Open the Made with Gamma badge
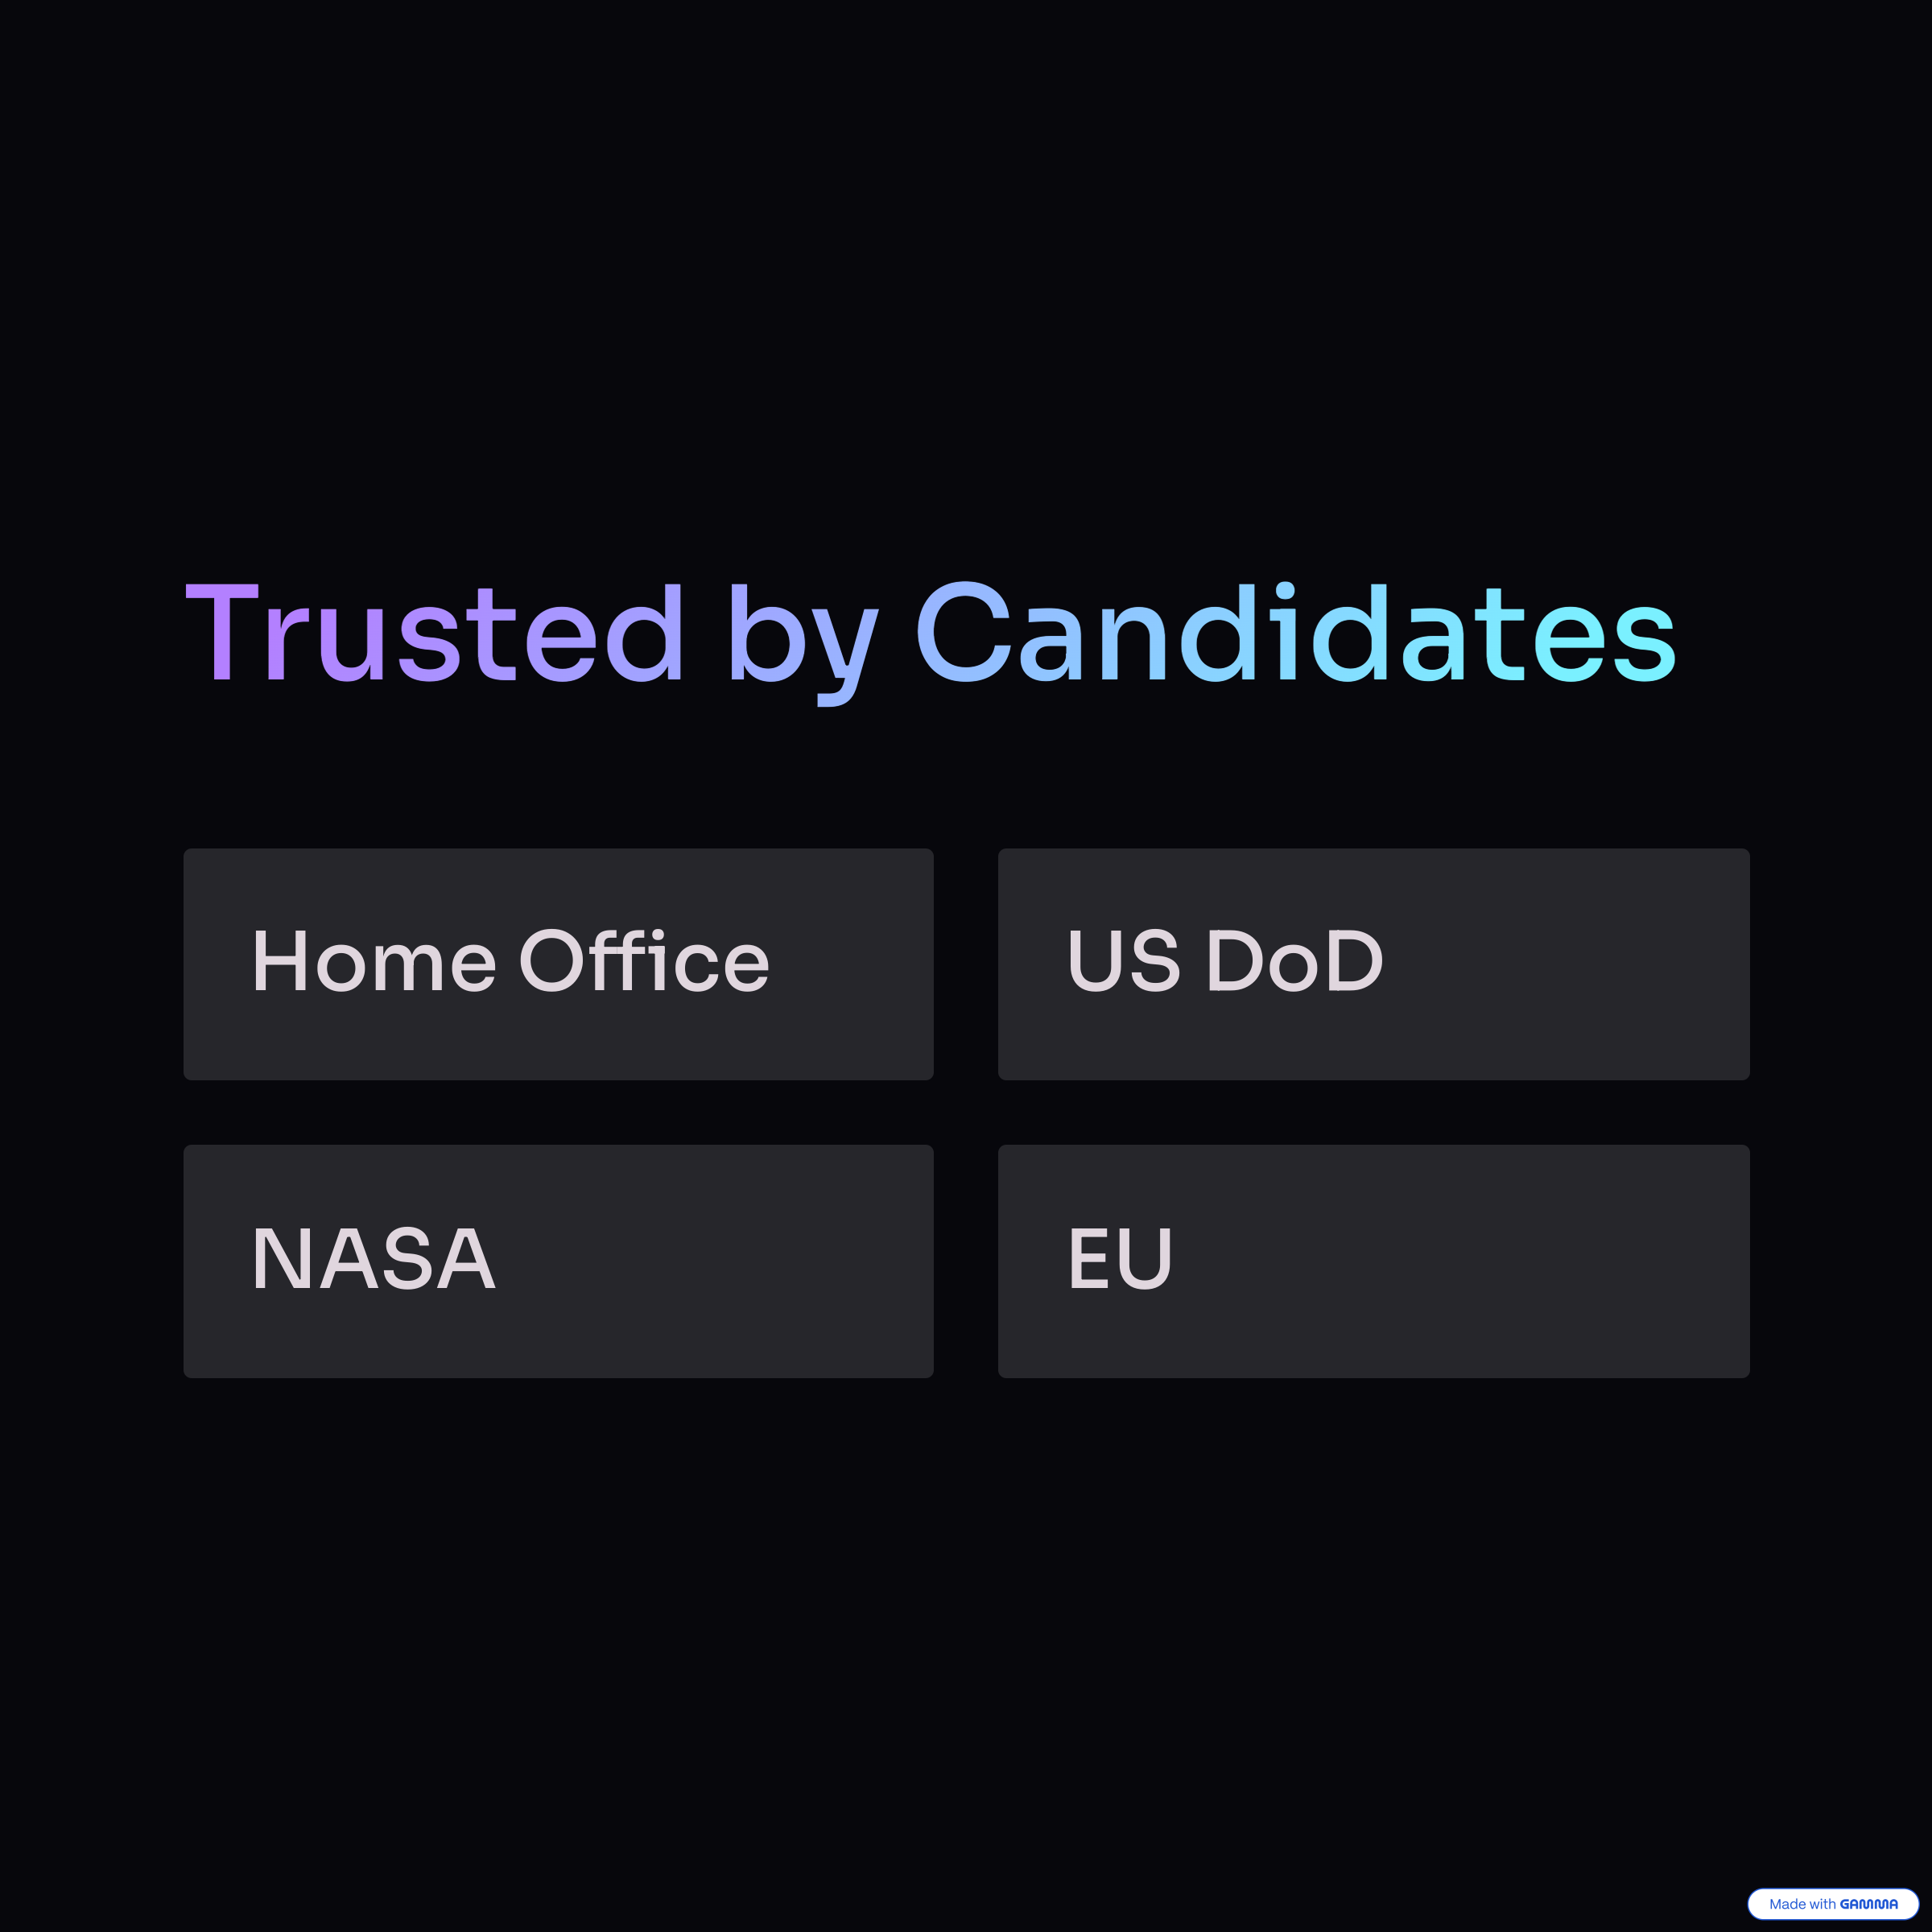The image size is (1932, 1932). coord(1833,1904)
